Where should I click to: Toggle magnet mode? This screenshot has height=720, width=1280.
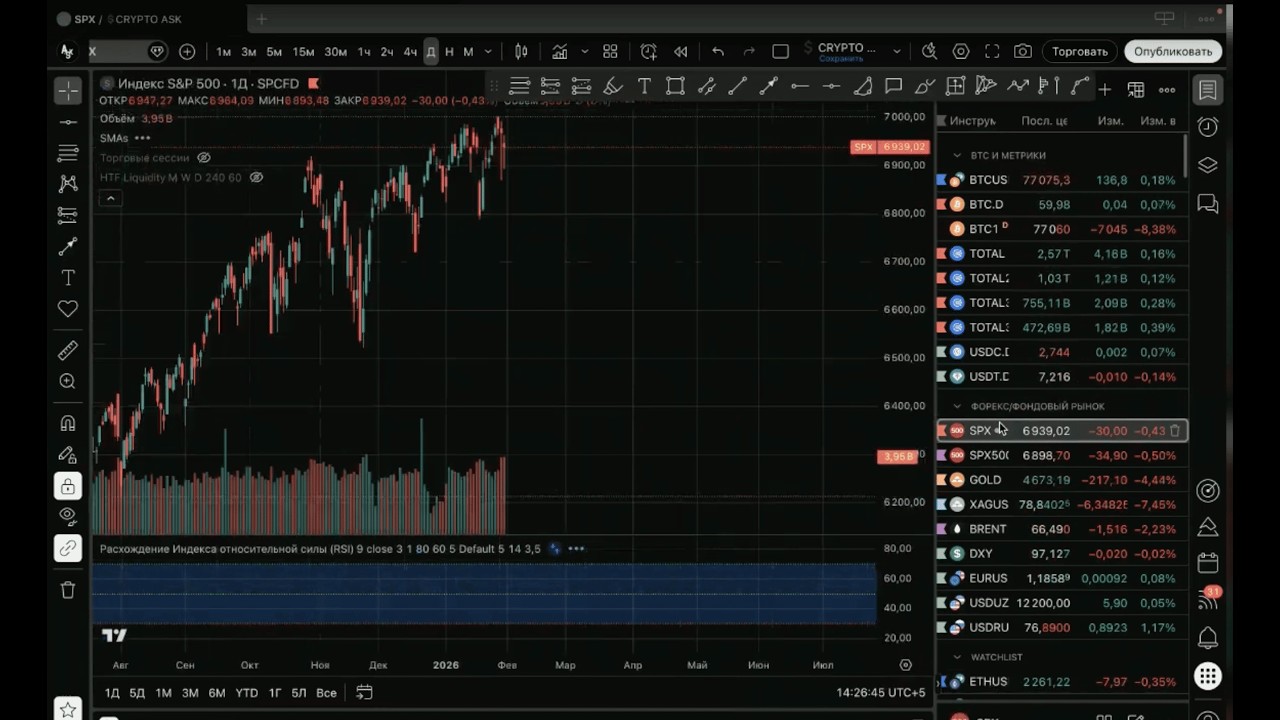[x=68, y=423]
